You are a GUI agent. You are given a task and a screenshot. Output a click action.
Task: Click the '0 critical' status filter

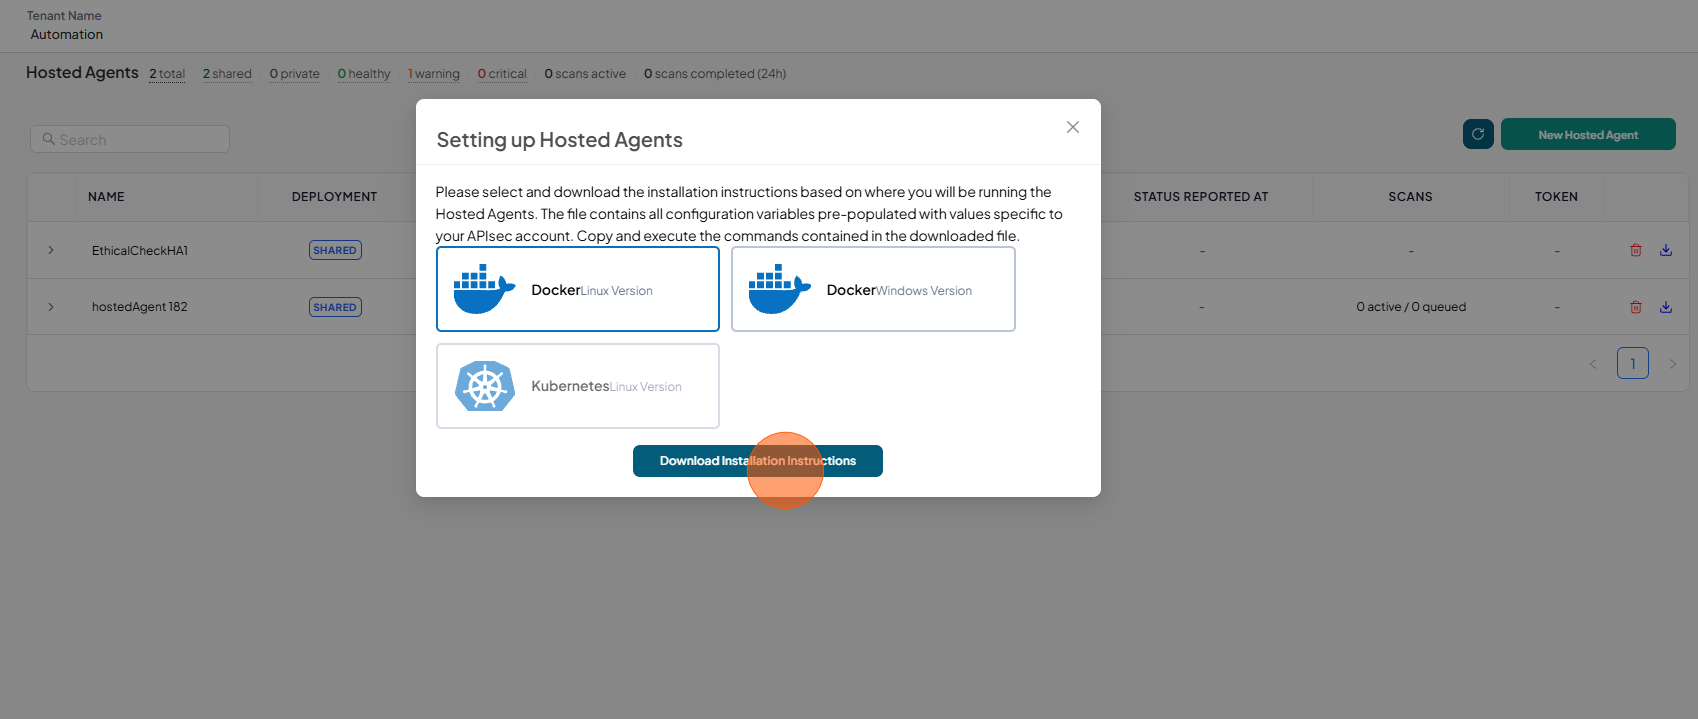point(502,74)
